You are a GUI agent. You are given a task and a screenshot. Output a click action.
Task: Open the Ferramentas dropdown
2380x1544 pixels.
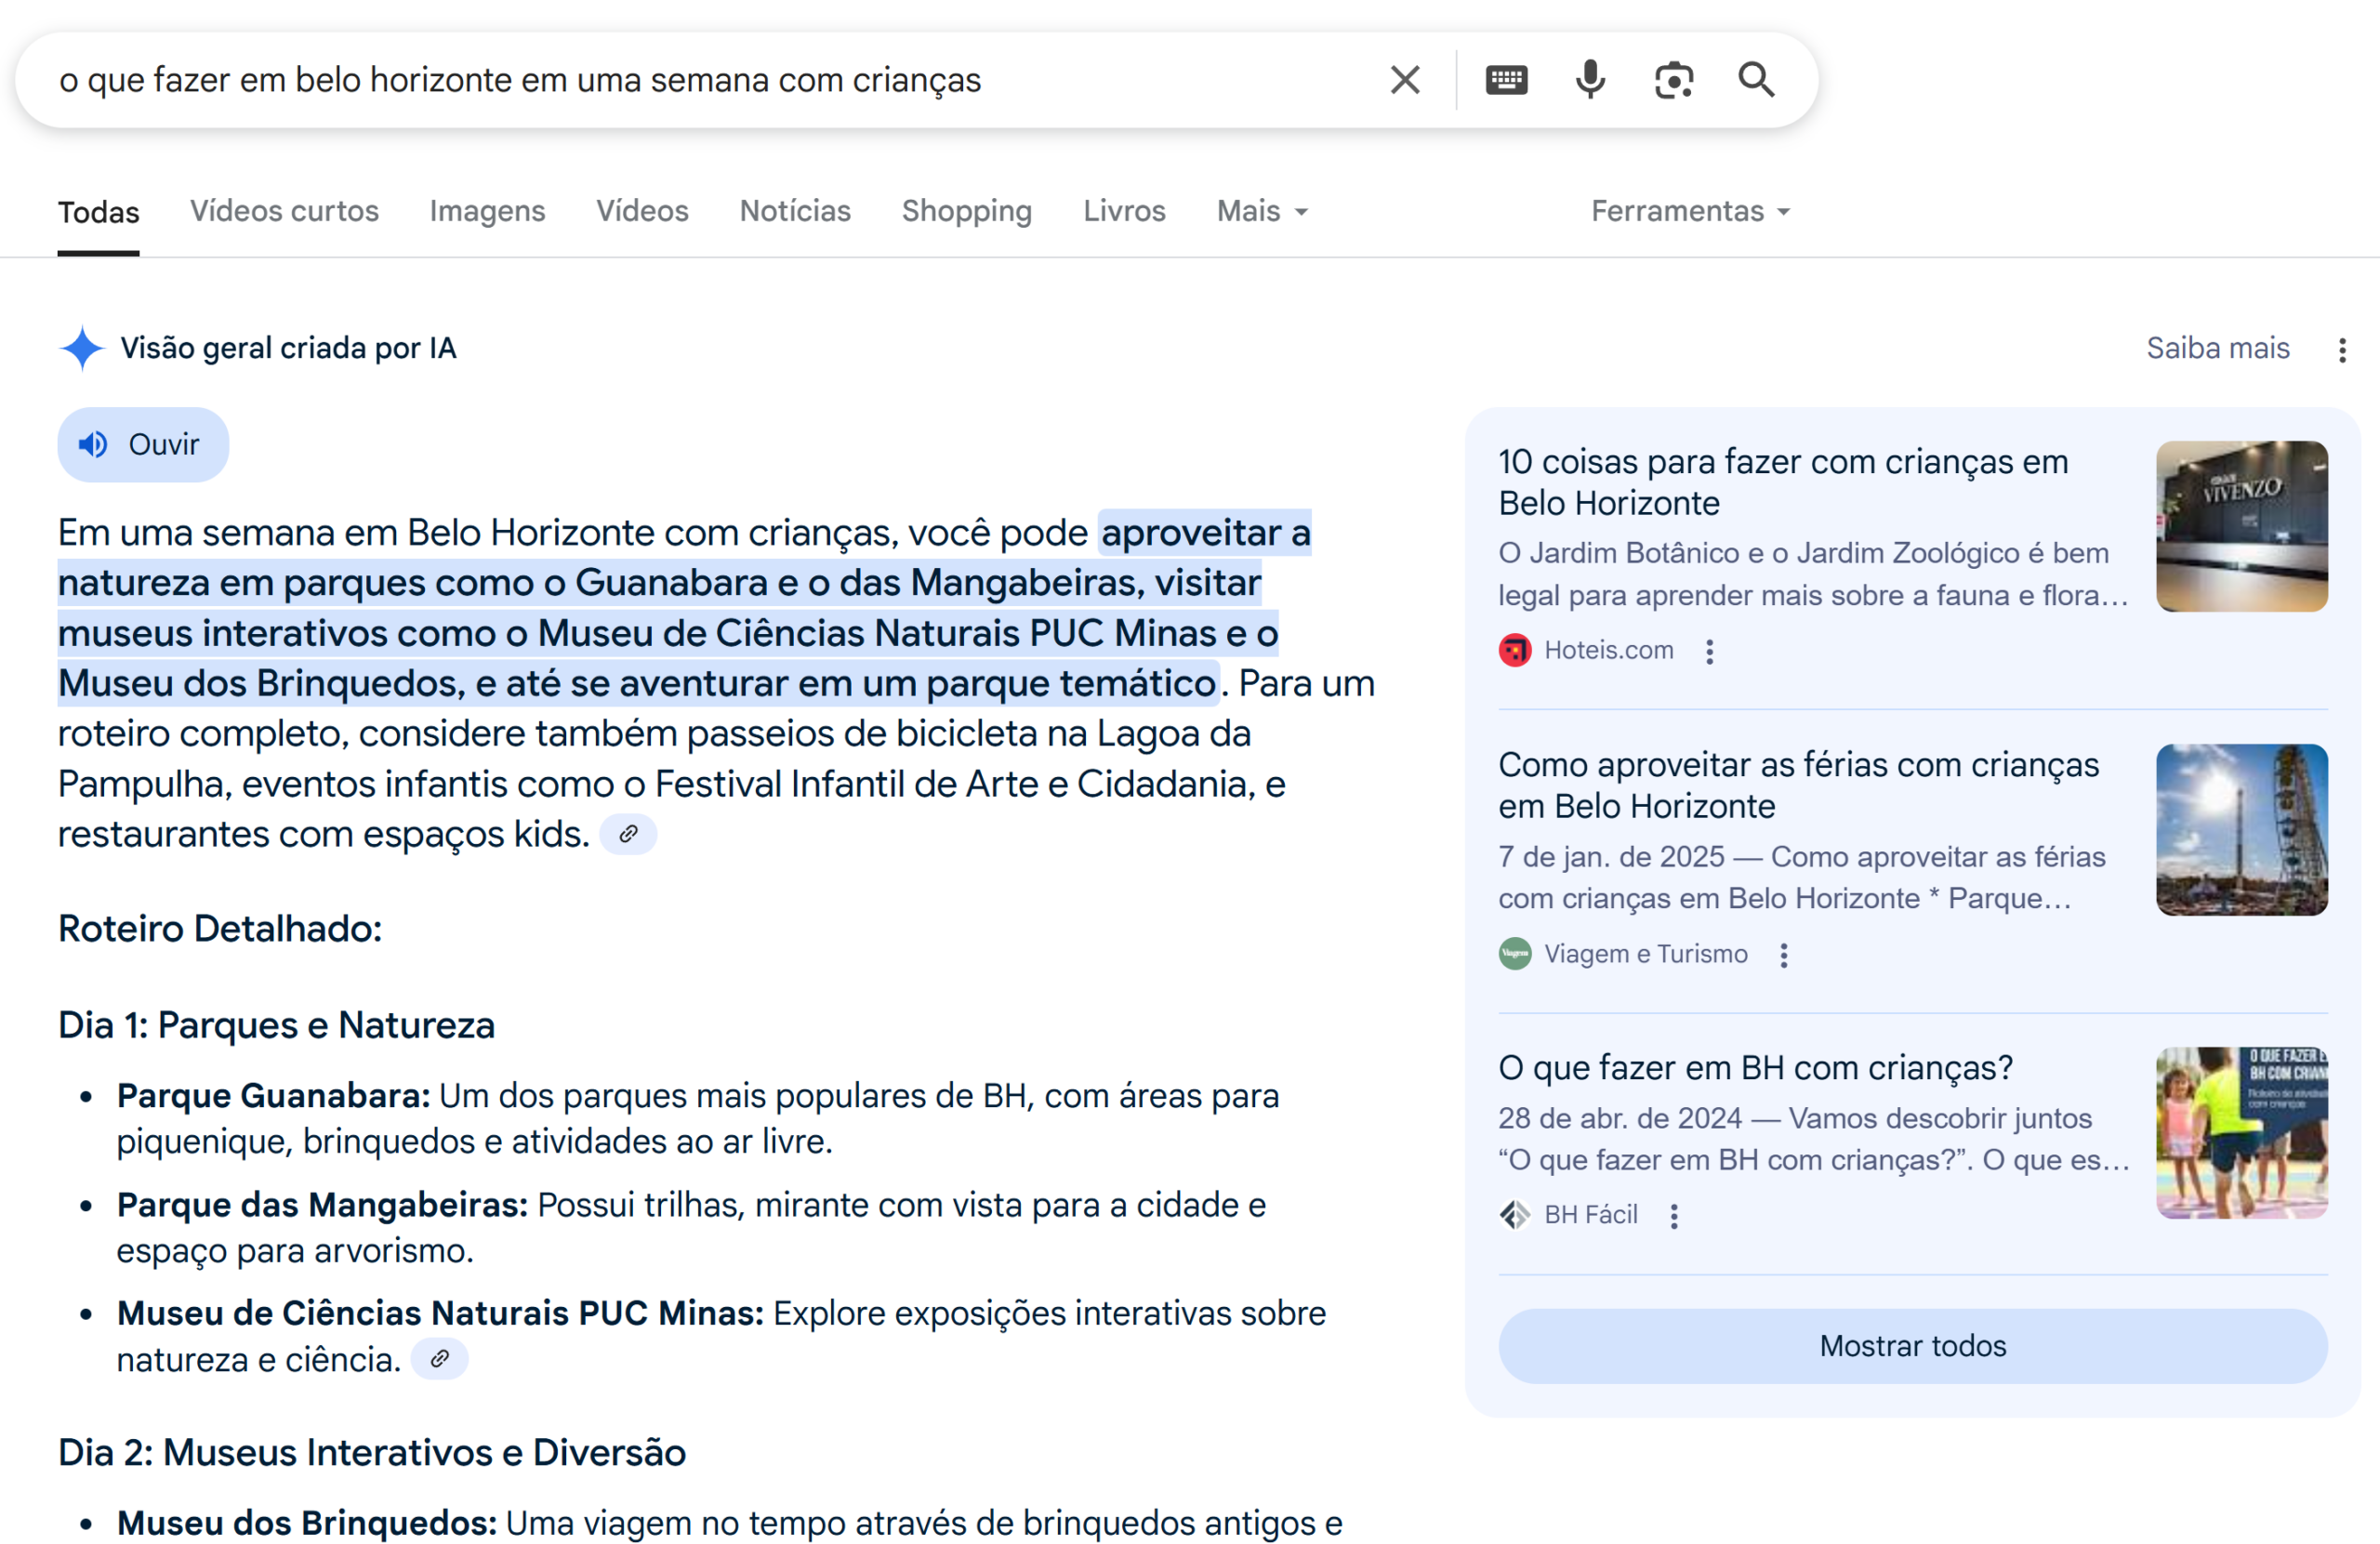[x=1690, y=211]
